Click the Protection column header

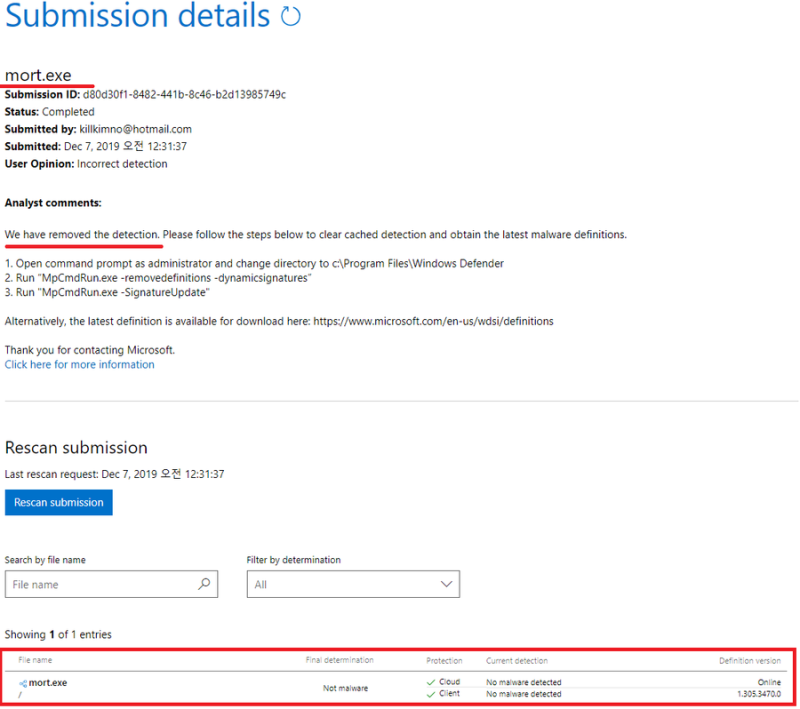[x=444, y=661]
